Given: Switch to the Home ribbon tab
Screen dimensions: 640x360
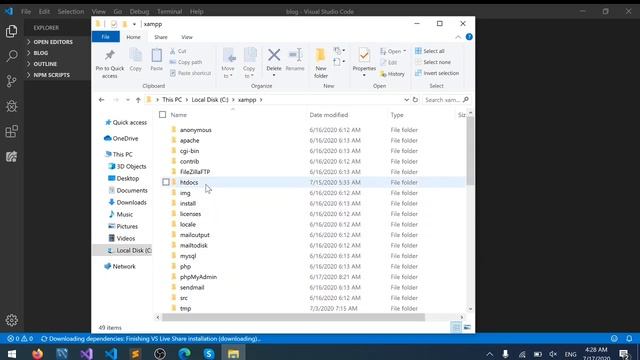Looking at the screenshot, I should coord(133,37).
